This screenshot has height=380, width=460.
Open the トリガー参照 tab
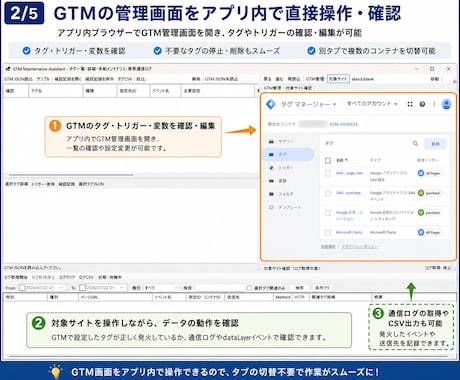43,184
